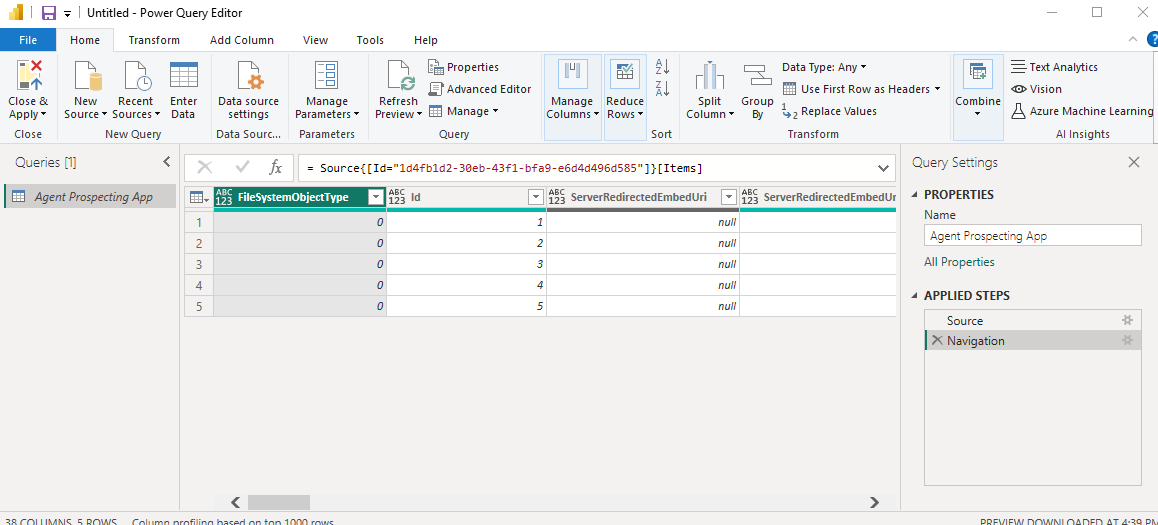Switch to the Tools tab
The width and height of the screenshot is (1158, 525).
pyautogui.click(x=370, y=40)
